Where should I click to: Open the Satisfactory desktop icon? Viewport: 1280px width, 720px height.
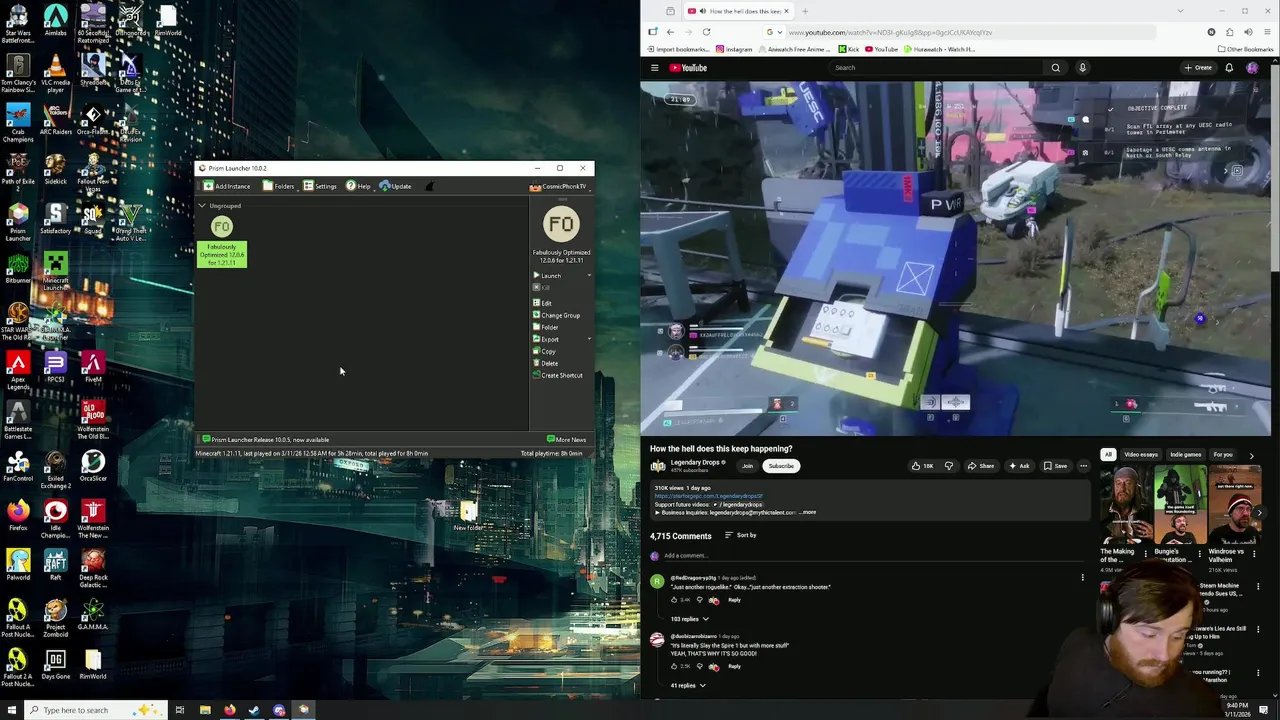(55, 219)
